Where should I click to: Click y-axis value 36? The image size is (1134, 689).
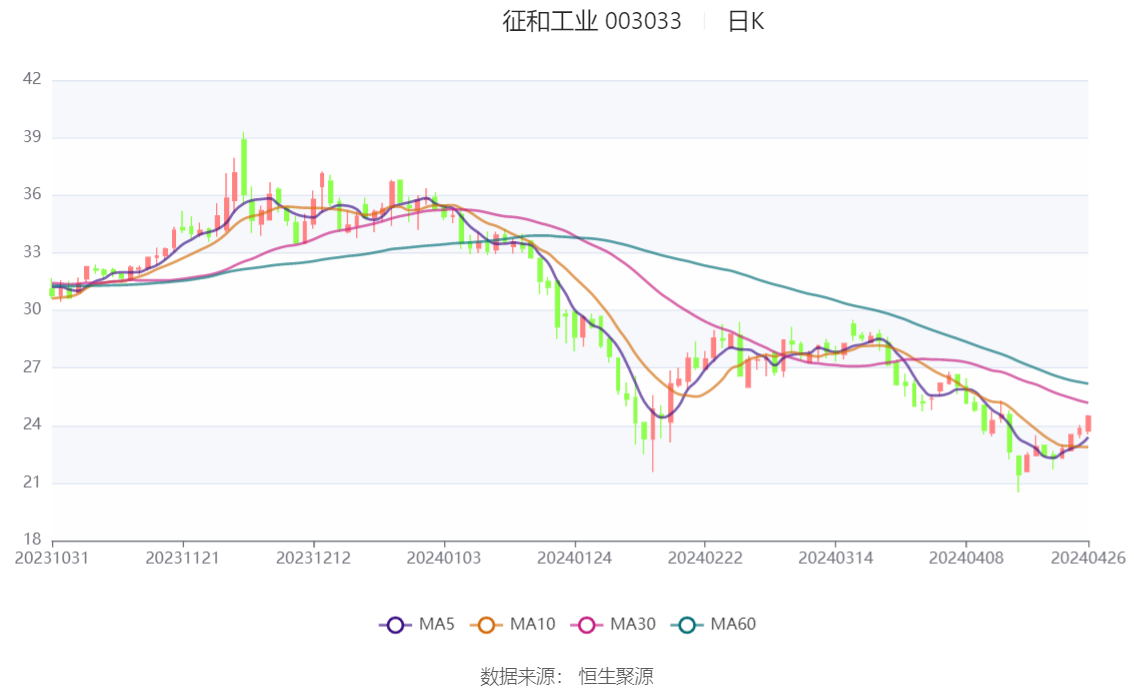click(x=32, y=194)
